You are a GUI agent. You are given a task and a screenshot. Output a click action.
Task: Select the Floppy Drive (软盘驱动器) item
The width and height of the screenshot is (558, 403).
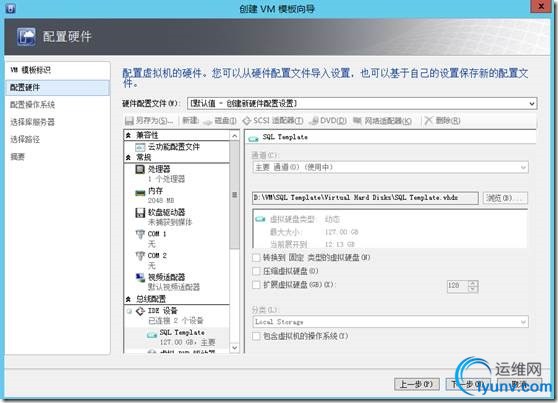pos(166,213)
